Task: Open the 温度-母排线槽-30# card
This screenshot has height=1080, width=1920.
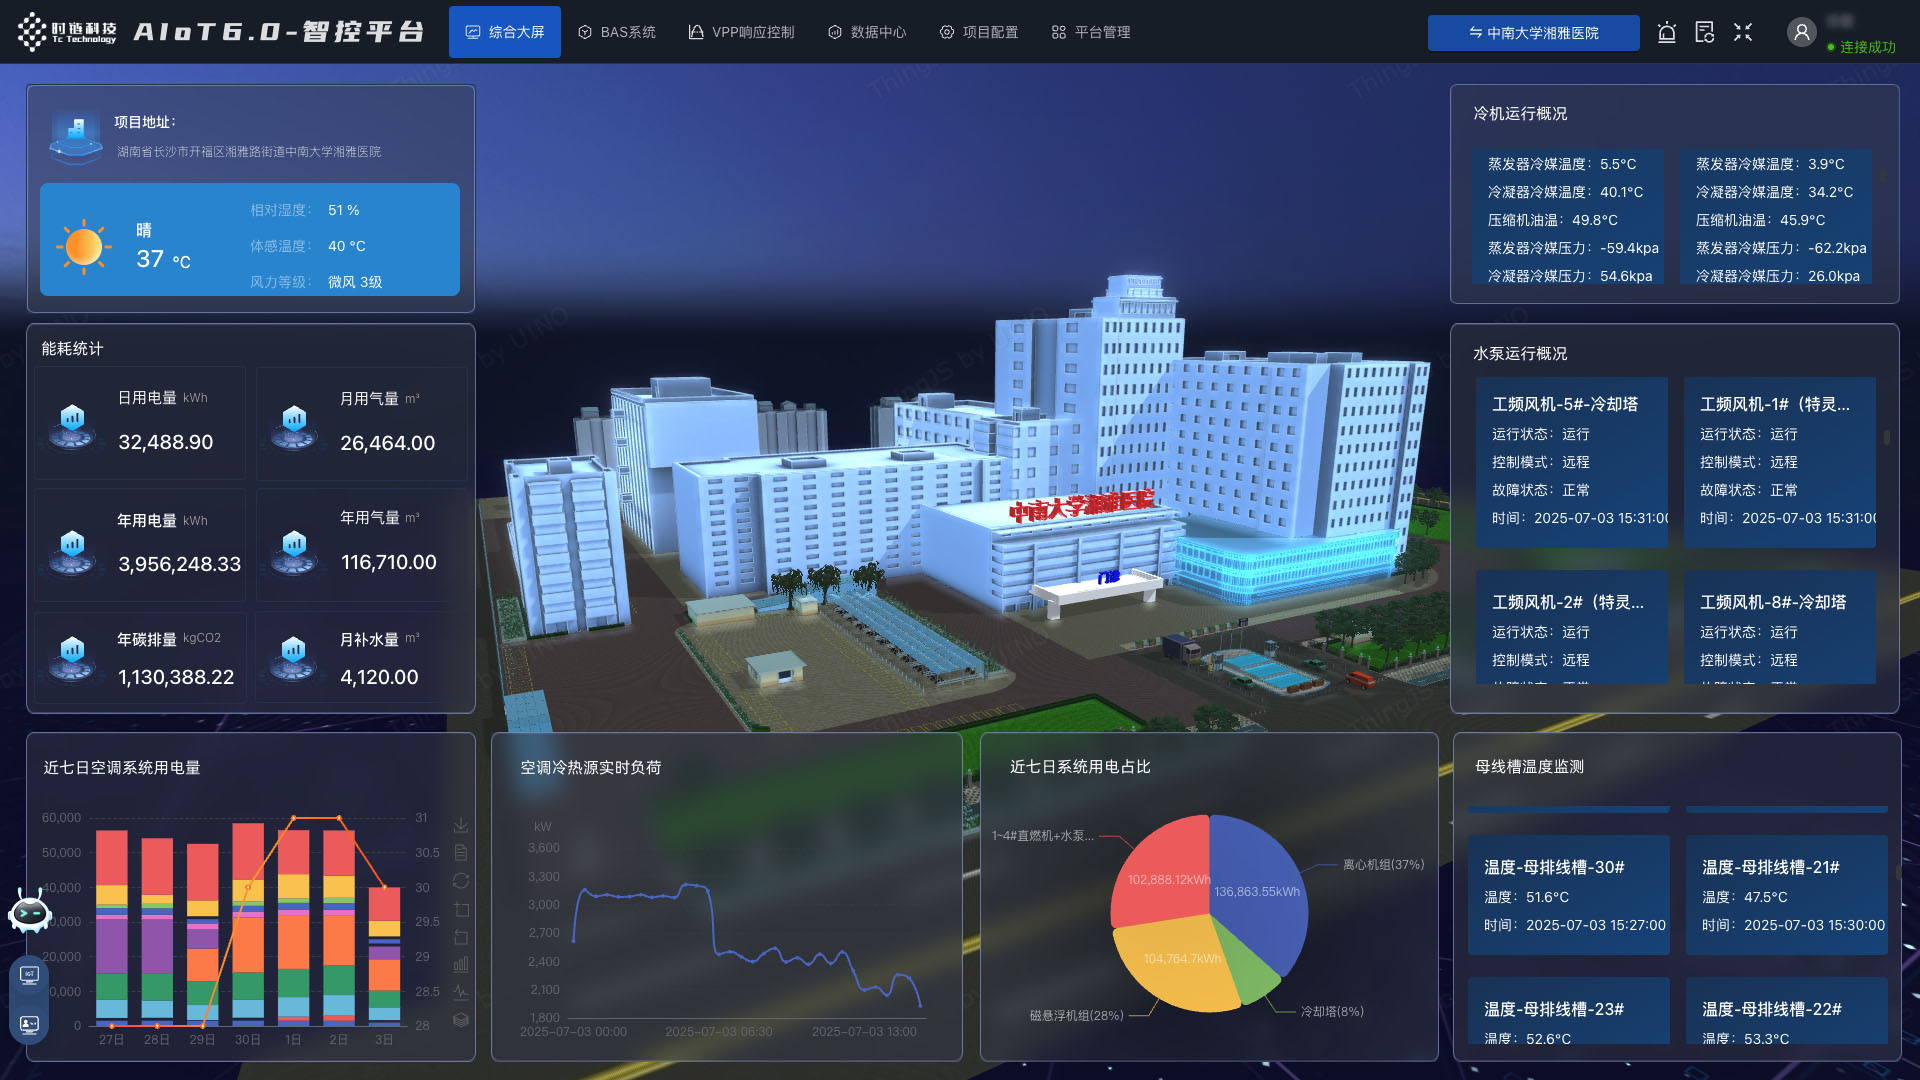Action: click(x=1569, y=895)
